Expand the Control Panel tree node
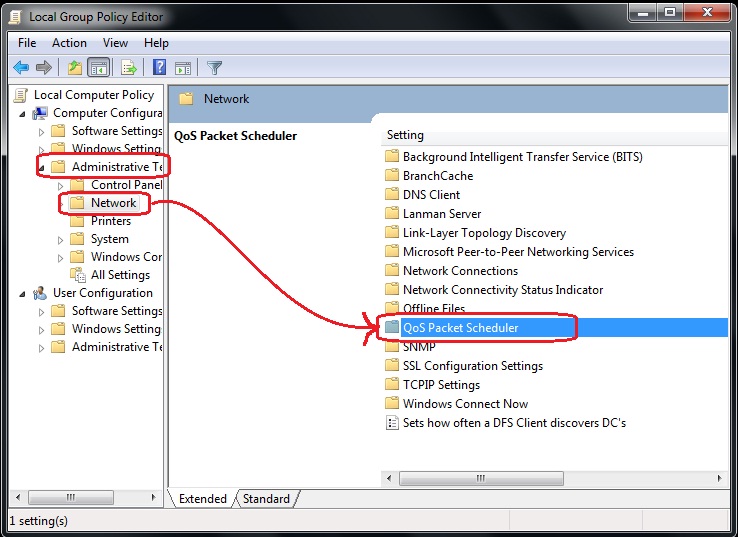The width and height of the screenshot is (738, 537). 60,186
